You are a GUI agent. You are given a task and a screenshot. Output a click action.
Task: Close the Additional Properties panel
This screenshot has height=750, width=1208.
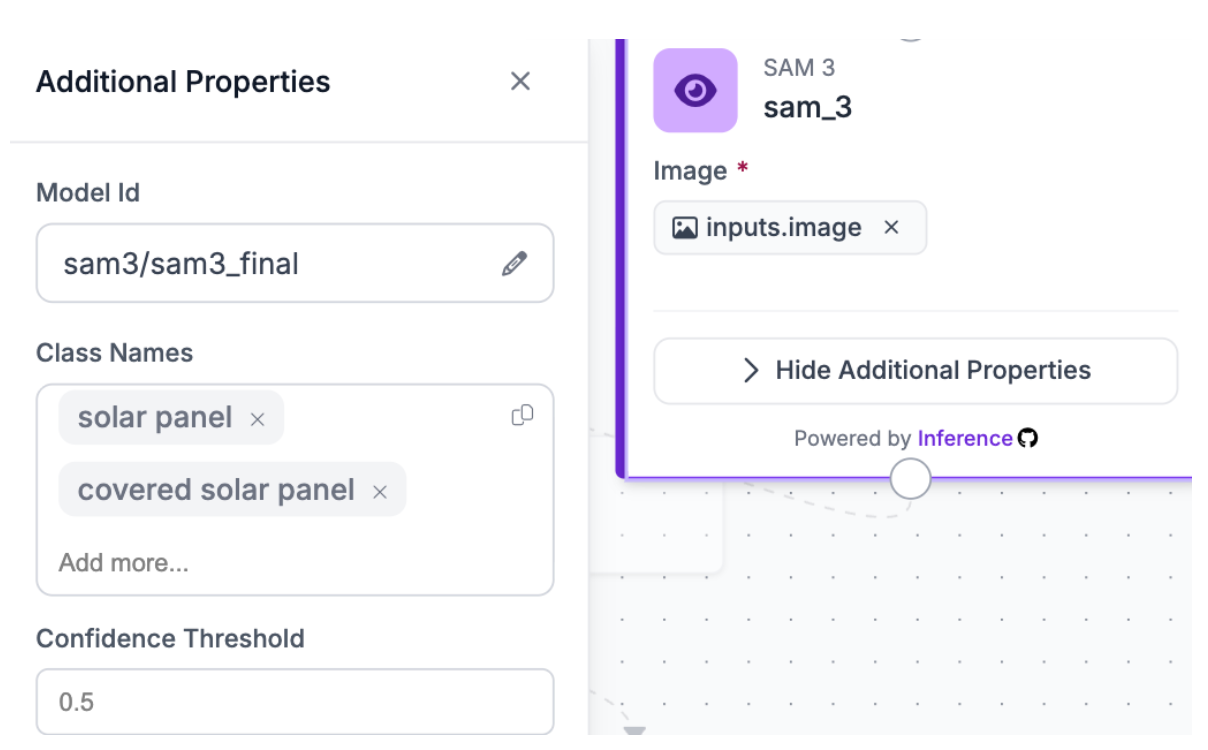coord(520,81)
